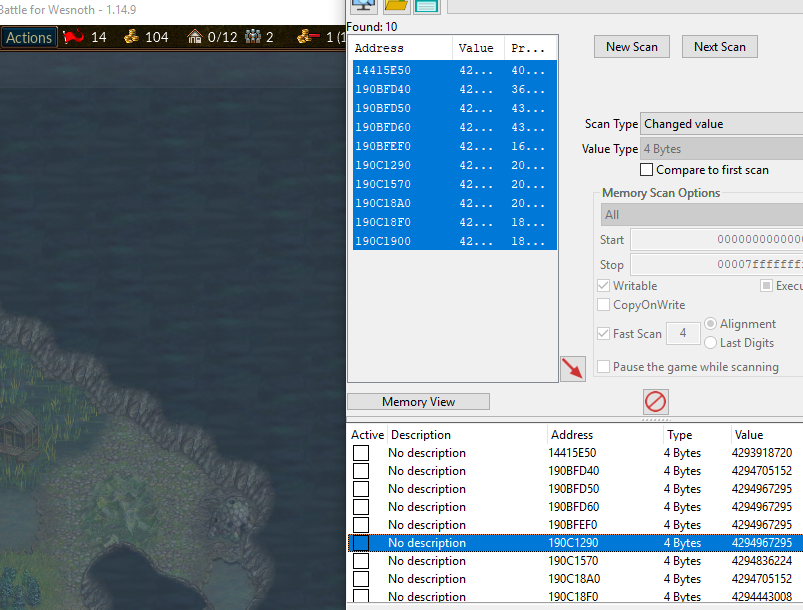This screenshot has width=803, height=610.
Task: Open Memory View
Action: [x=418, y=402]
